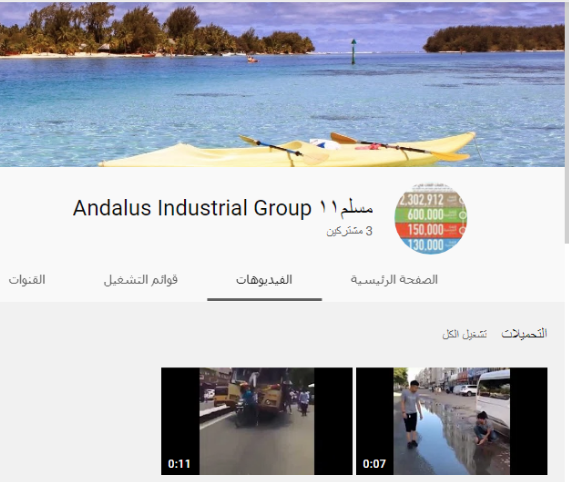Go to the القنوات (Channels) tab
The width and height of the screenshot is (569, 482).
(27, 280)
